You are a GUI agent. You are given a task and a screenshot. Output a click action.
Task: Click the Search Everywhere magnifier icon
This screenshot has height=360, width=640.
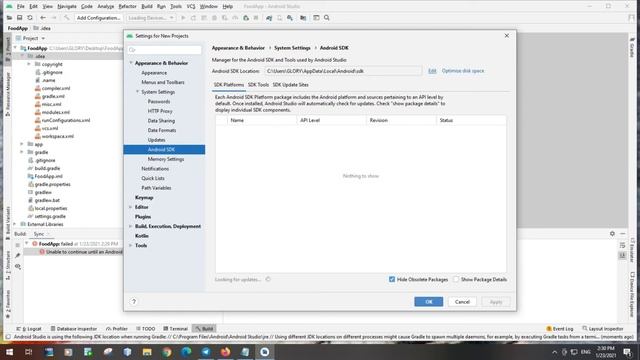coord(327,18)
